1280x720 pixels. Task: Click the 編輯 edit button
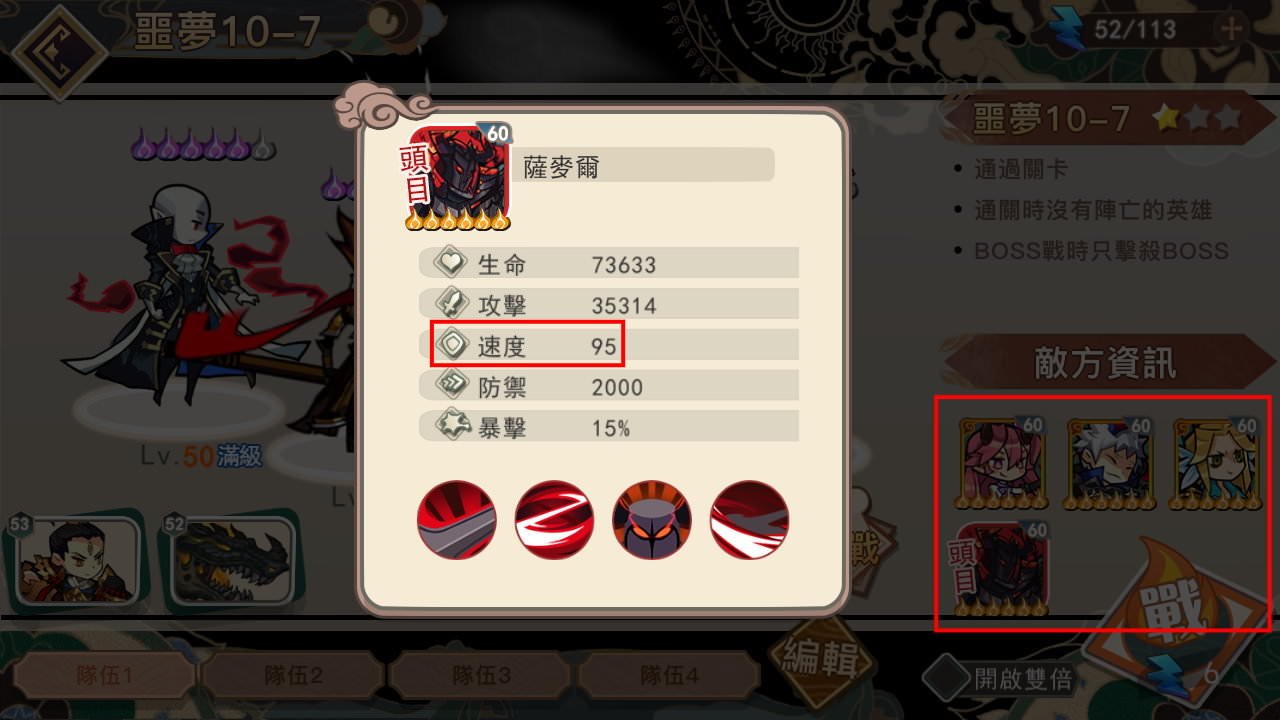point(819,658)
